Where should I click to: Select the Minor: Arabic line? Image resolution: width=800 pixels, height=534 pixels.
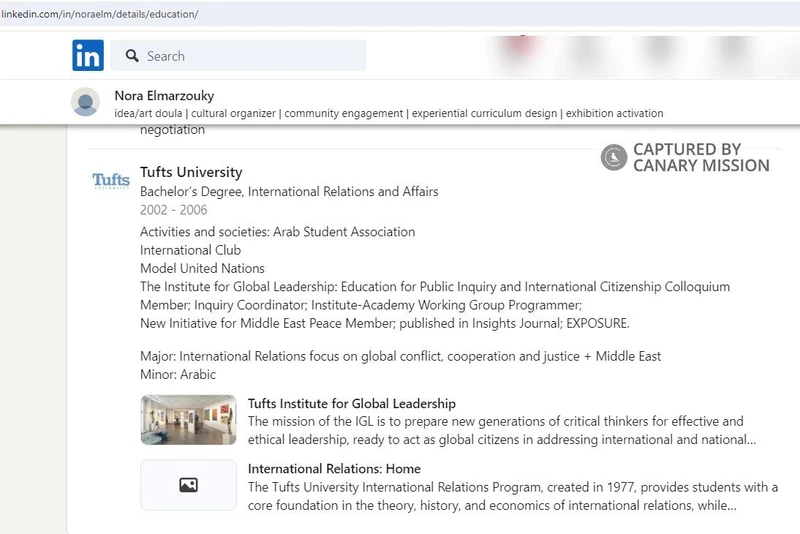pos(178,374)
